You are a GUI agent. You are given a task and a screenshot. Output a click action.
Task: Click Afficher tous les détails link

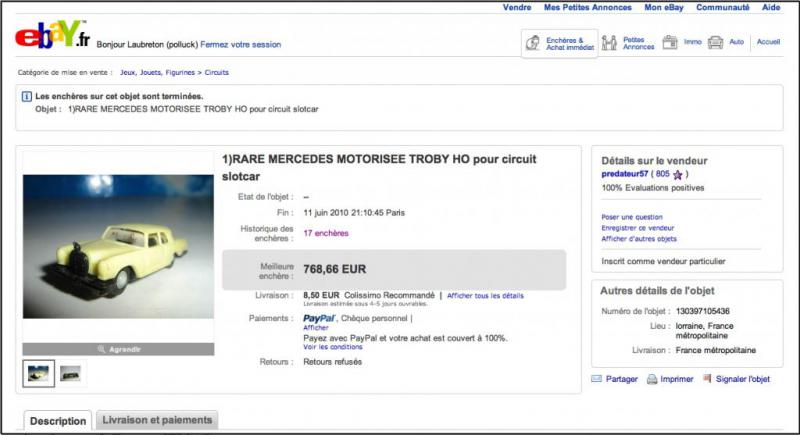click(x=485, y=296)
